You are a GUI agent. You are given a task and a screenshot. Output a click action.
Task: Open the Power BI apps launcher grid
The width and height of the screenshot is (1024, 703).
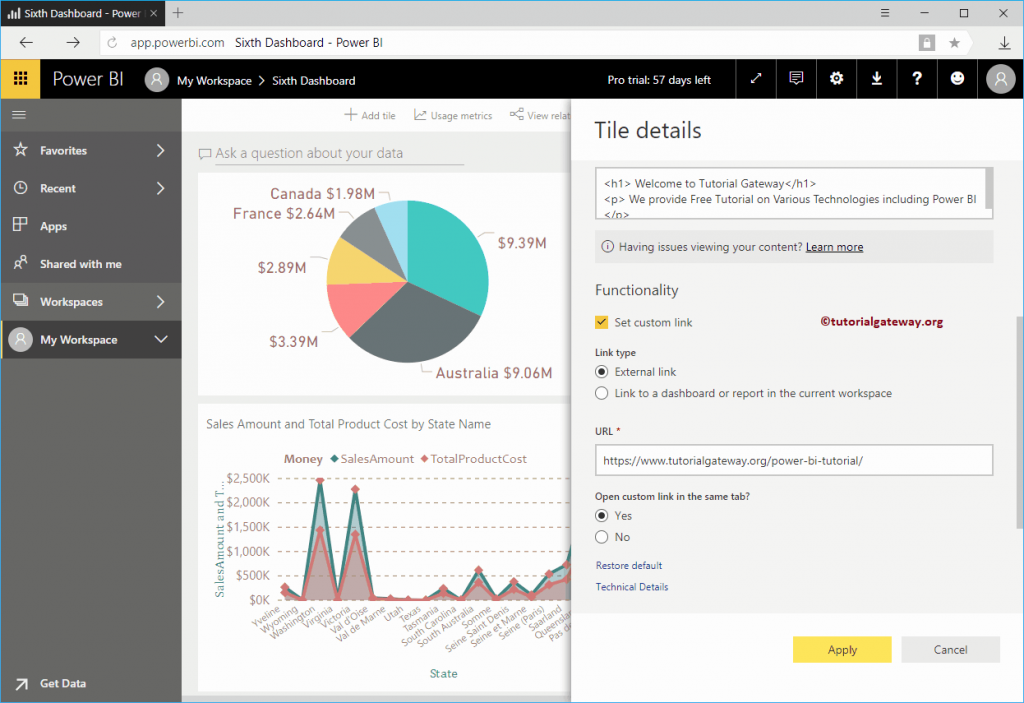pyautogui.click(x=20, y=79)
